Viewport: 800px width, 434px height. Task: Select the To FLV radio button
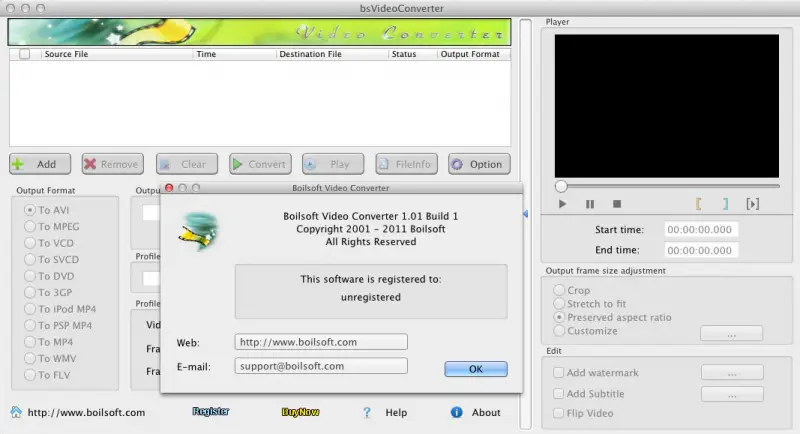tap(30, 375)
